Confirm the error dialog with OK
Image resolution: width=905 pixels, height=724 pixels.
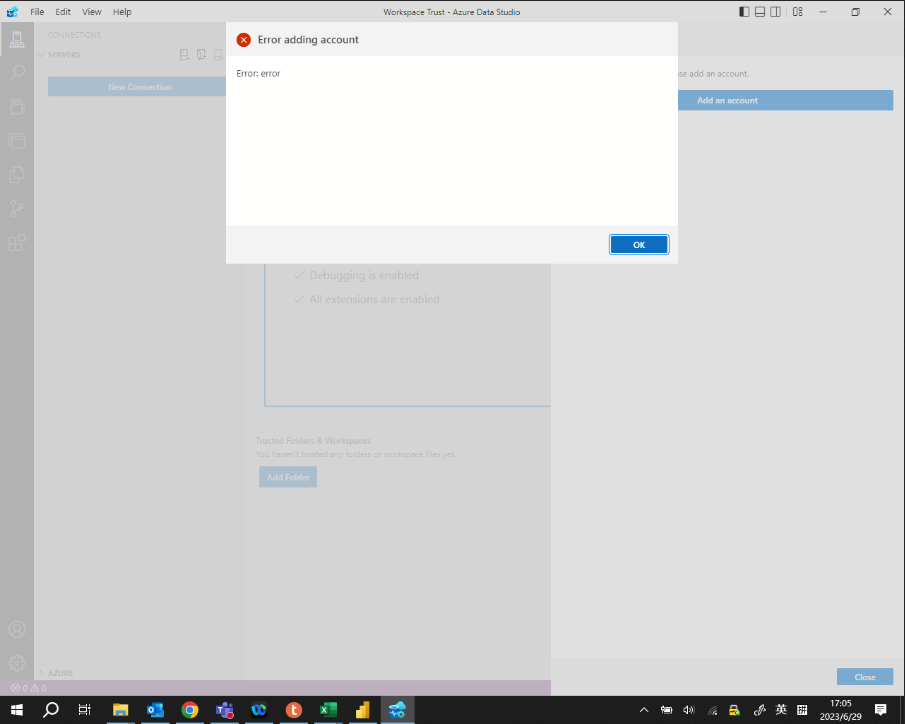pyautogui.click(x=639, y=245)
